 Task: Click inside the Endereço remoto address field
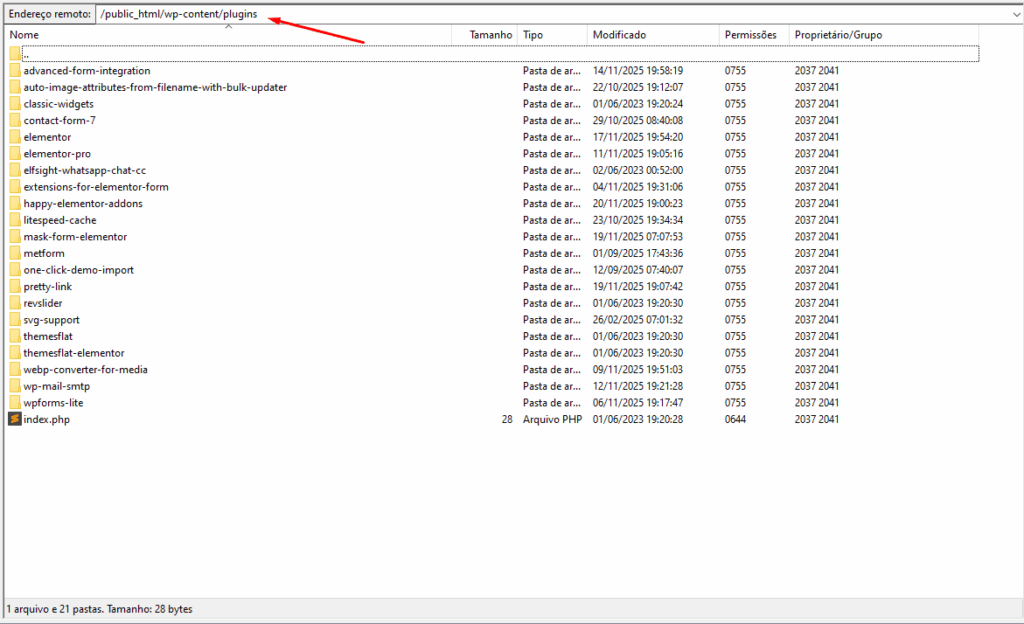[x=200, y=14]
